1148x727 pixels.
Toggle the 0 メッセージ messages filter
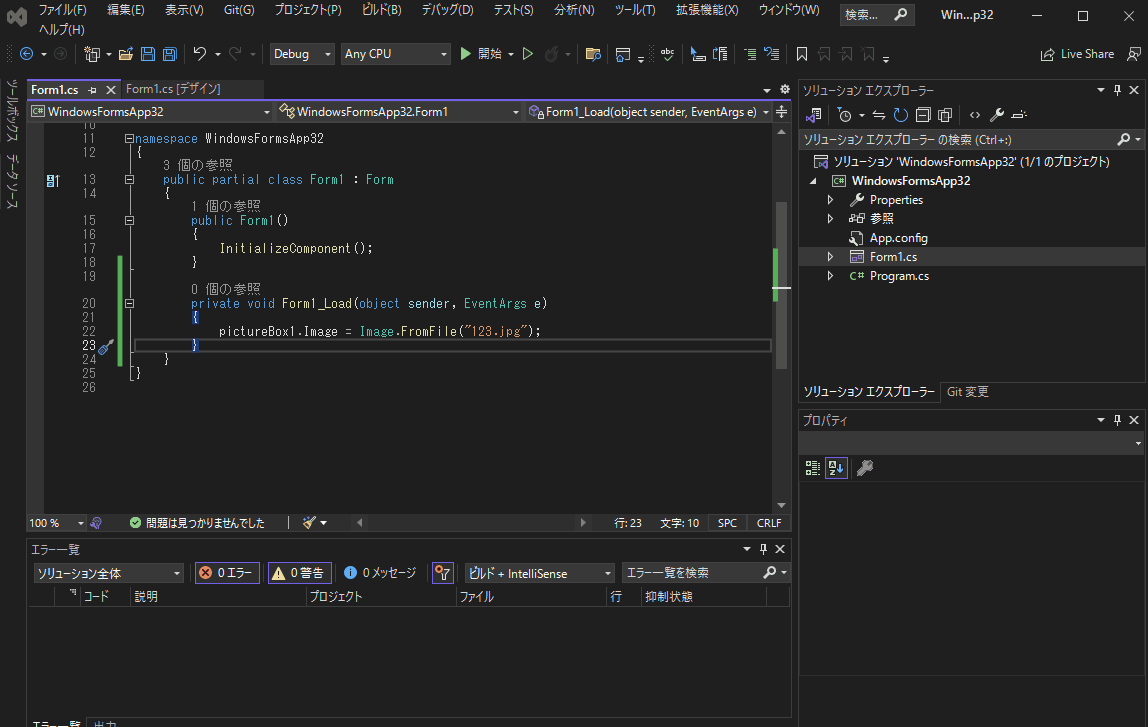point(379,573)
